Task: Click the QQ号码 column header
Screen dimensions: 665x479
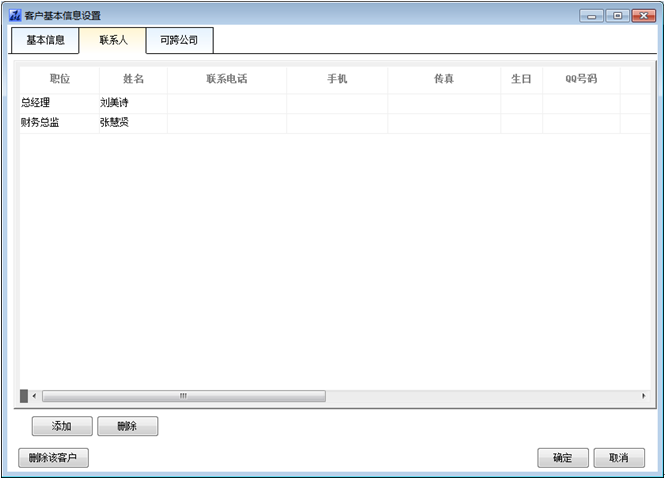Action: point(581,79)
